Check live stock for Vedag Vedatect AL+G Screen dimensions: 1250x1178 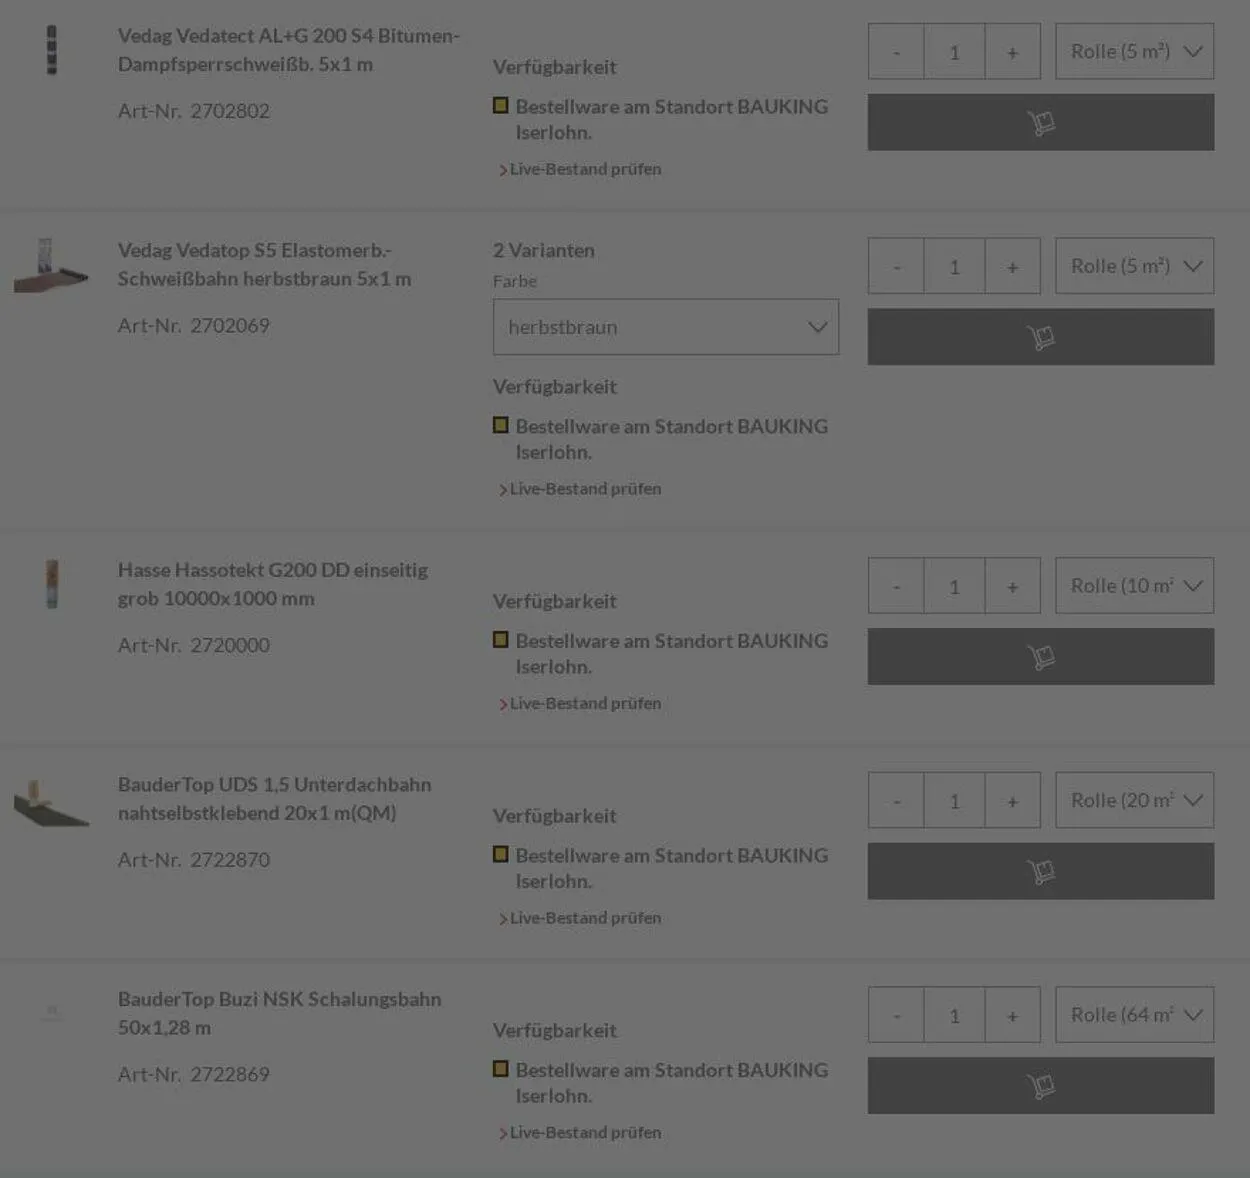point(585,170)
